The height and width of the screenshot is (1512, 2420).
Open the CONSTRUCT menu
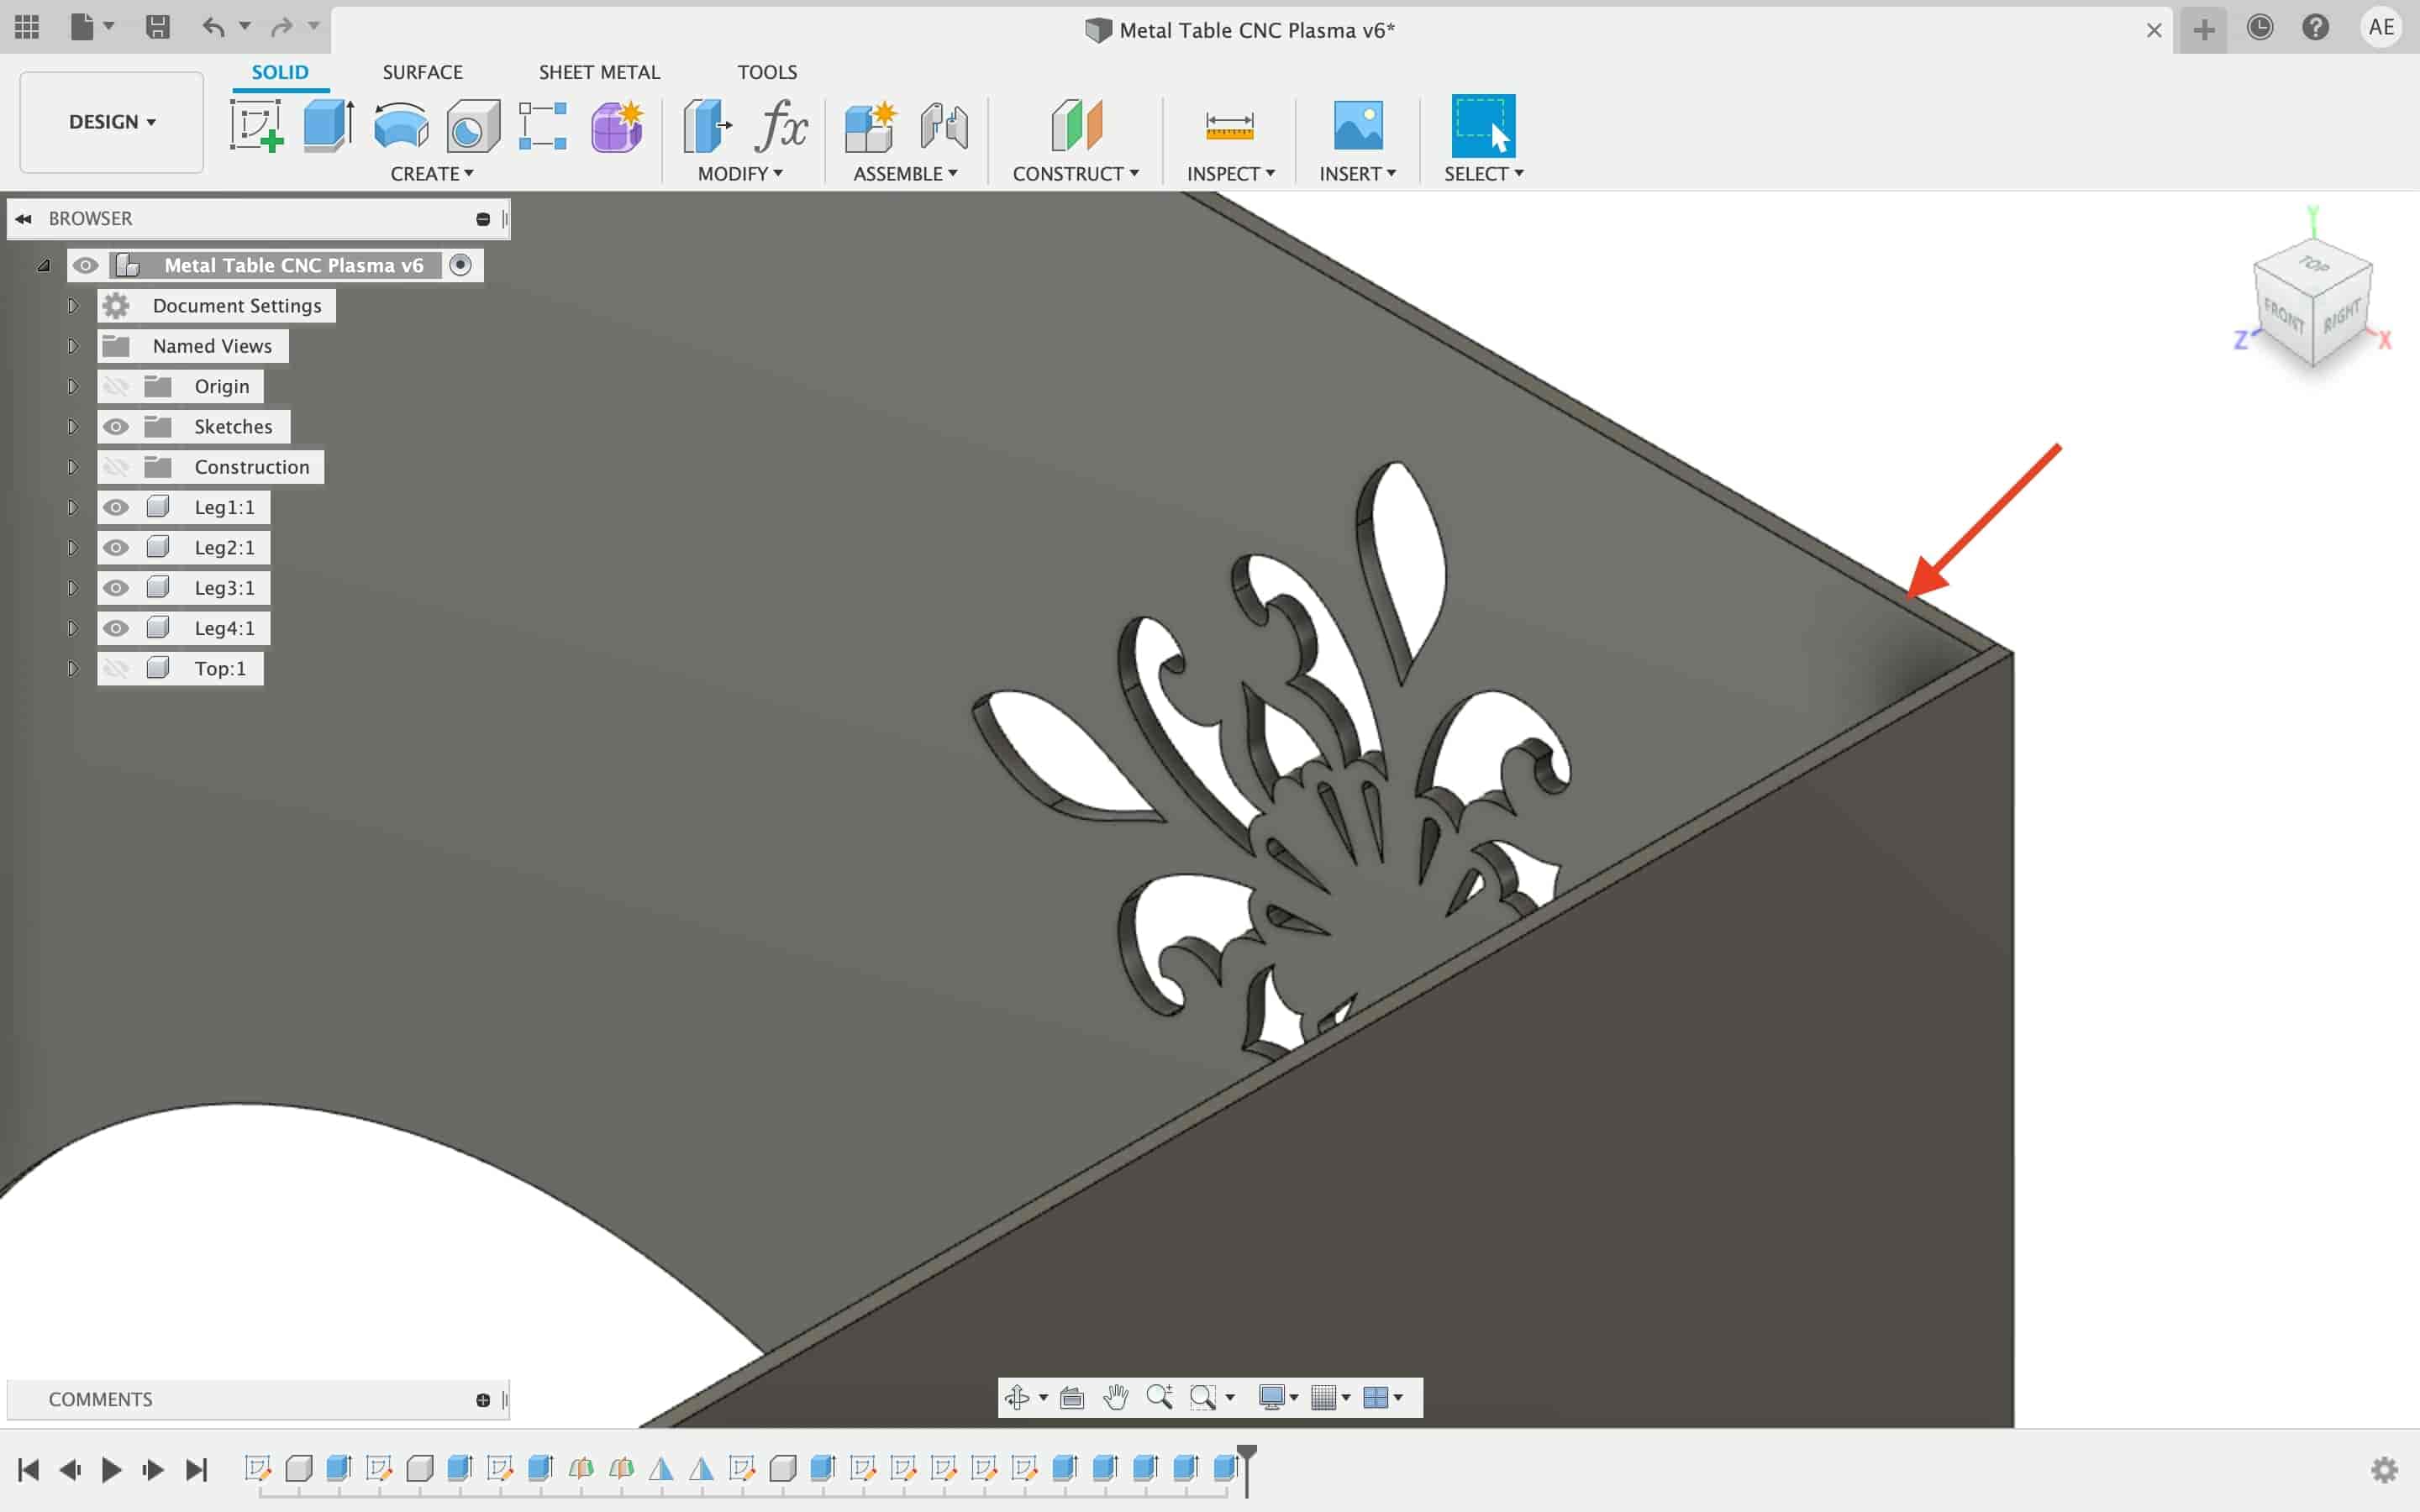pos(1076,173)
